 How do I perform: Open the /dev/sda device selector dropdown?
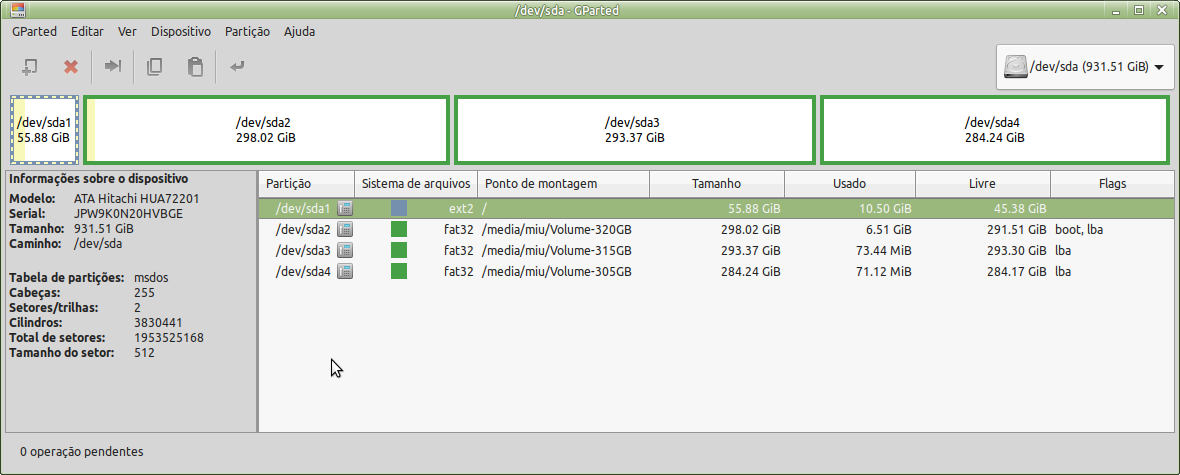point(1084,67)
